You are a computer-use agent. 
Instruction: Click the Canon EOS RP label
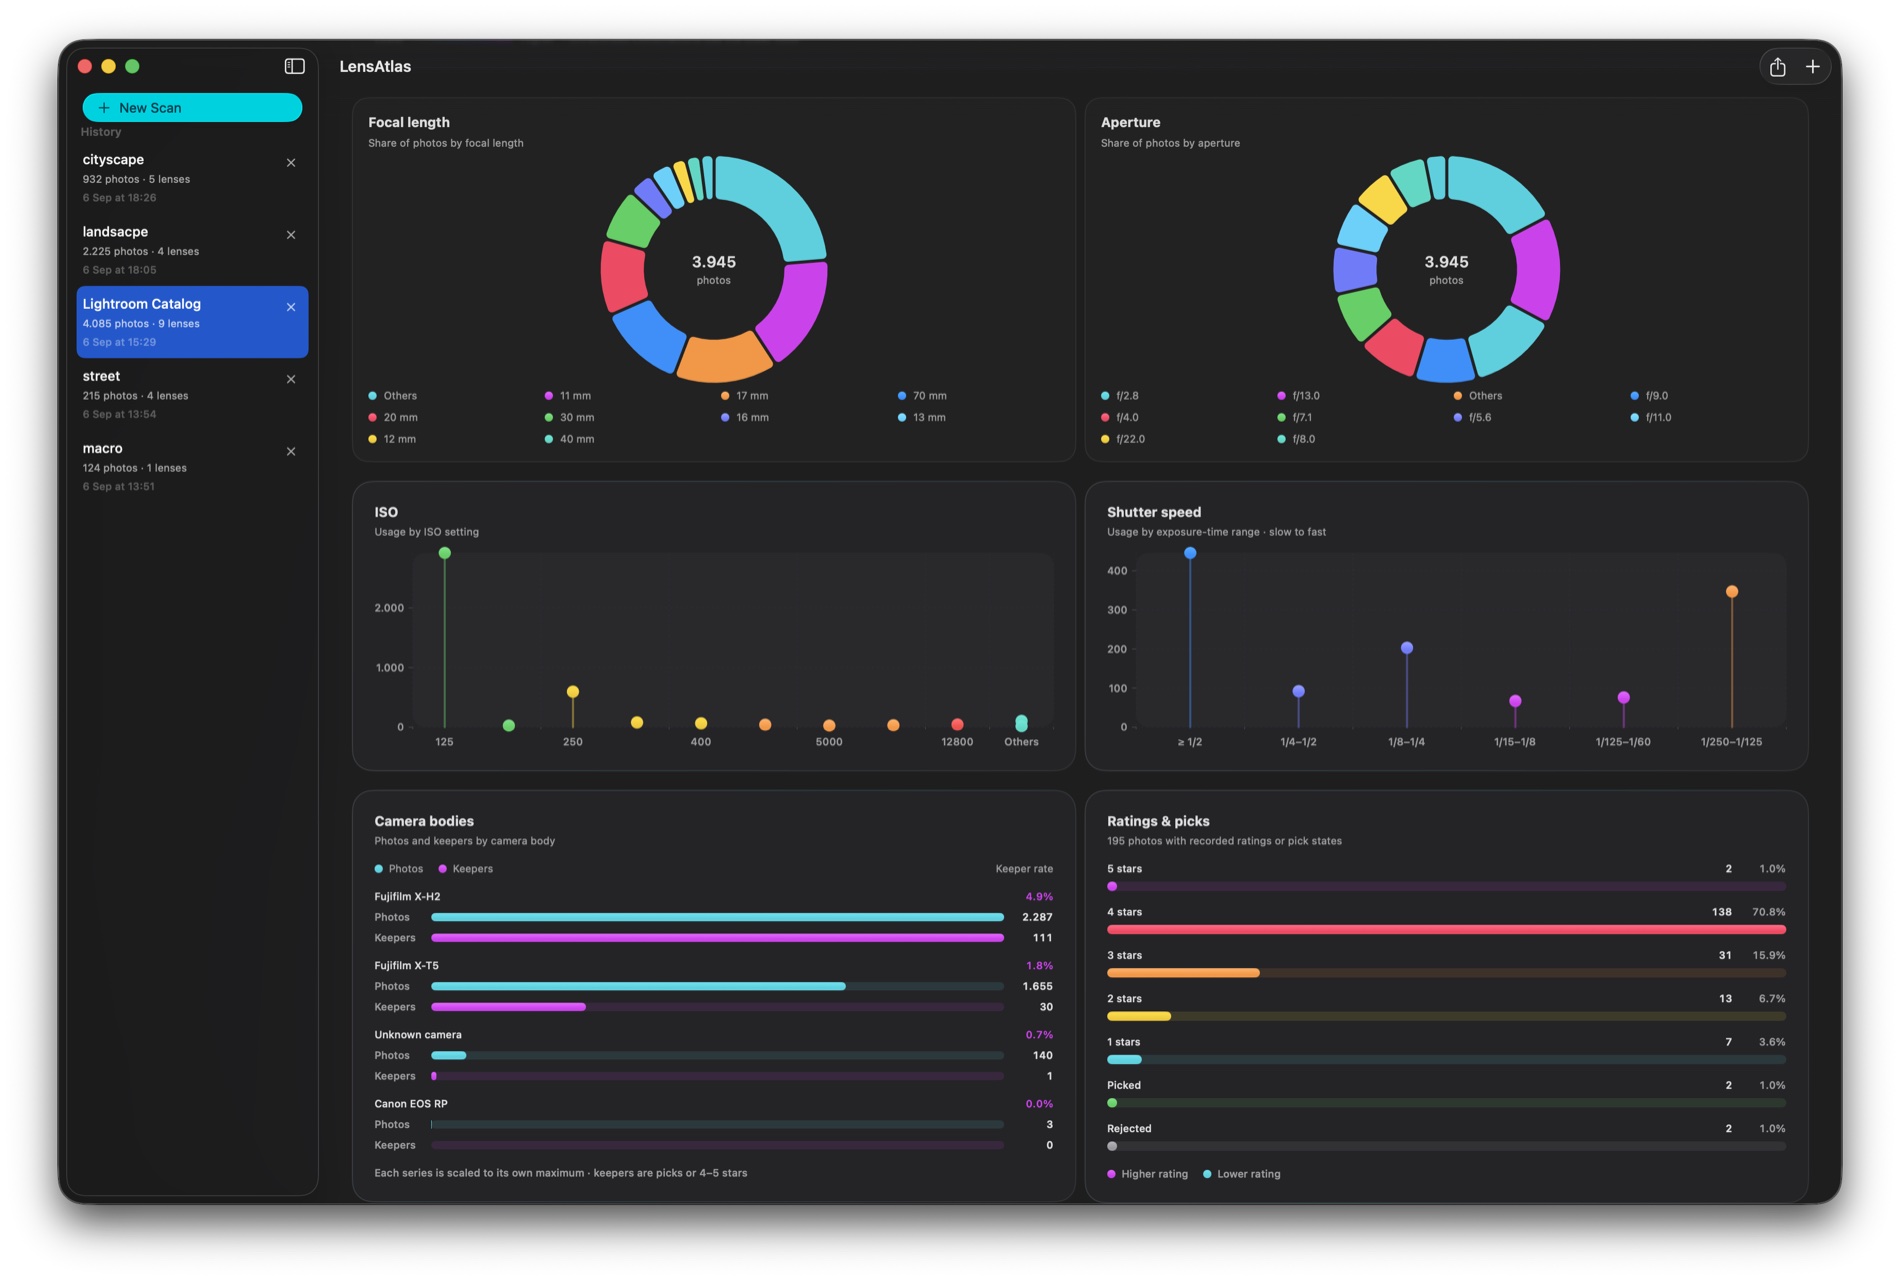coord(411,1104)
